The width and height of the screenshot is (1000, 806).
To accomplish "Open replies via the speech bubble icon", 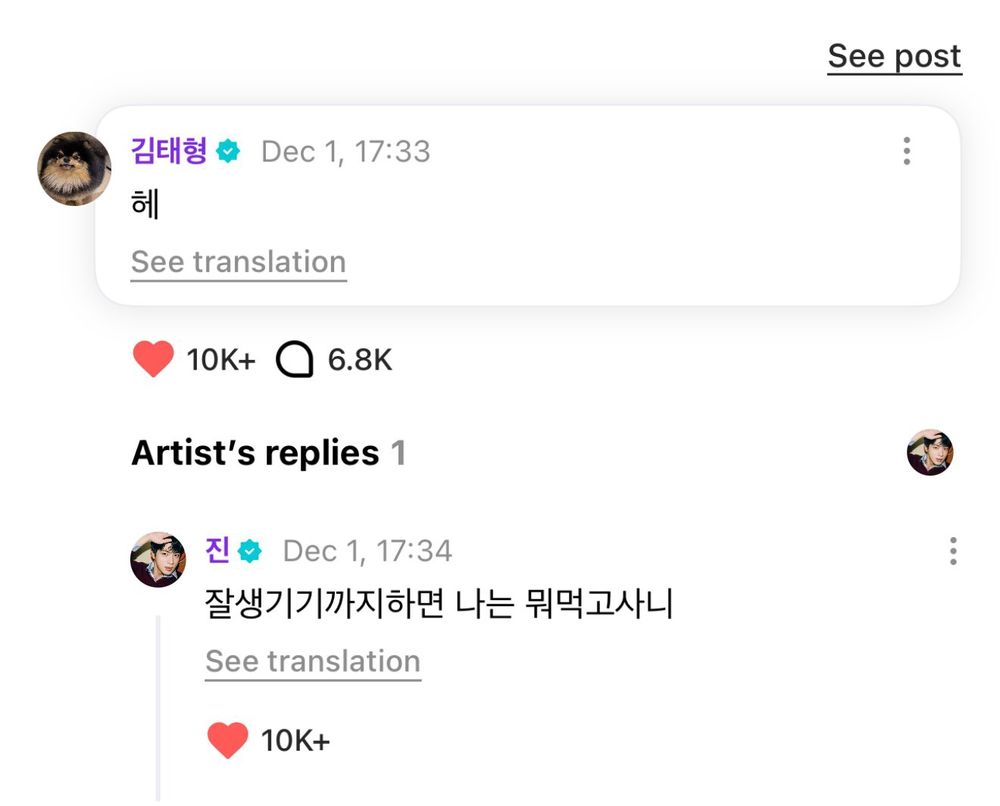I will pyautogui.click(x=294, y=360).
